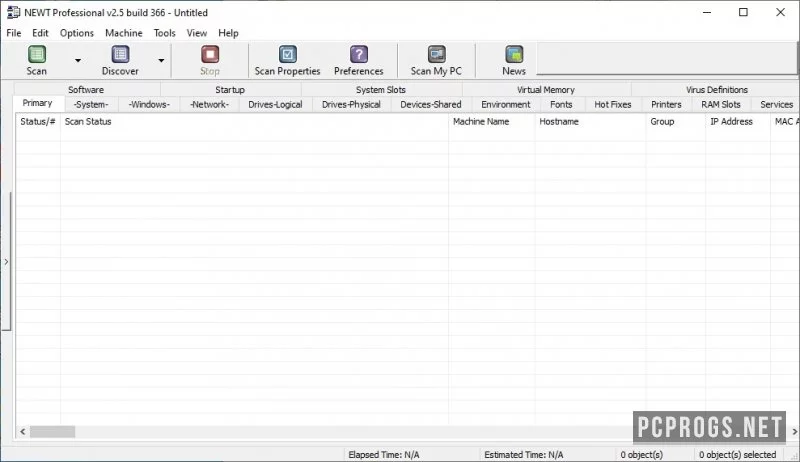Screen dimensions: 800x462
Task: Open the Drives-Physical tab
Action: coord(352,105)
